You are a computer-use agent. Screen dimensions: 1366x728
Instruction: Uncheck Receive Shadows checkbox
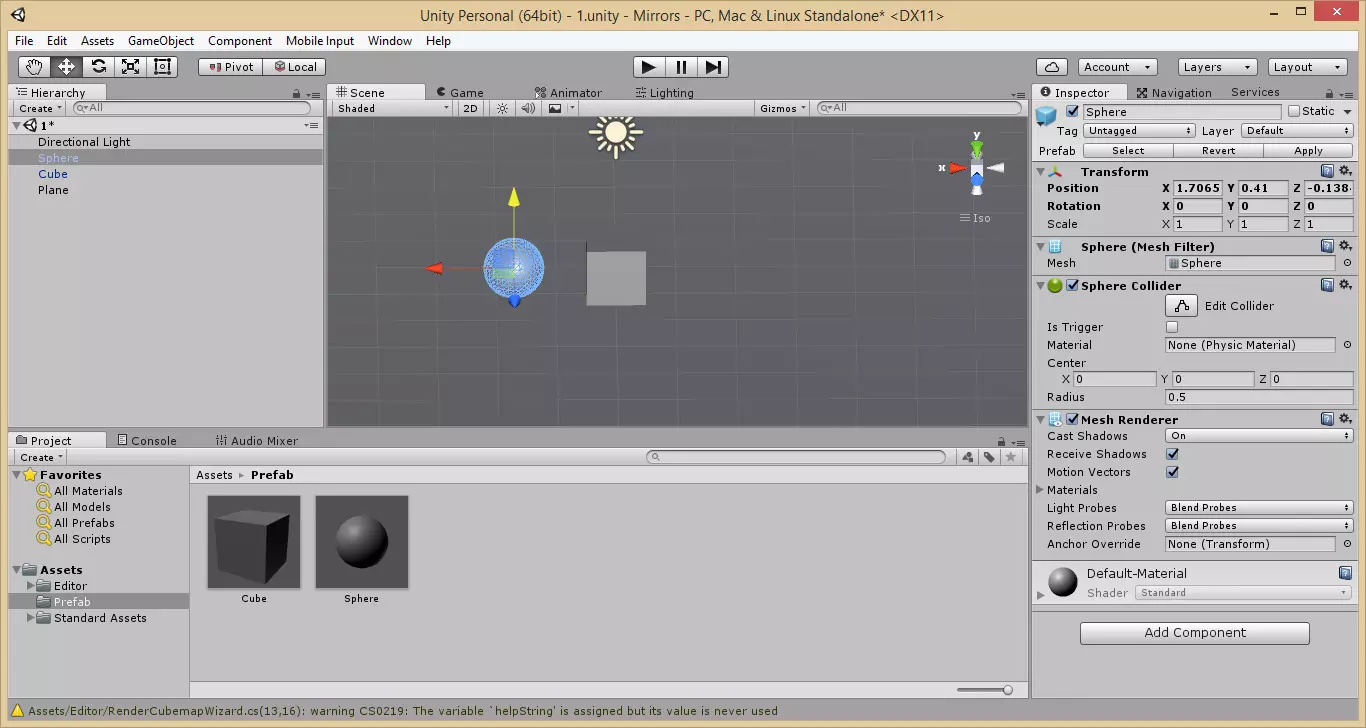[1172, 454]
